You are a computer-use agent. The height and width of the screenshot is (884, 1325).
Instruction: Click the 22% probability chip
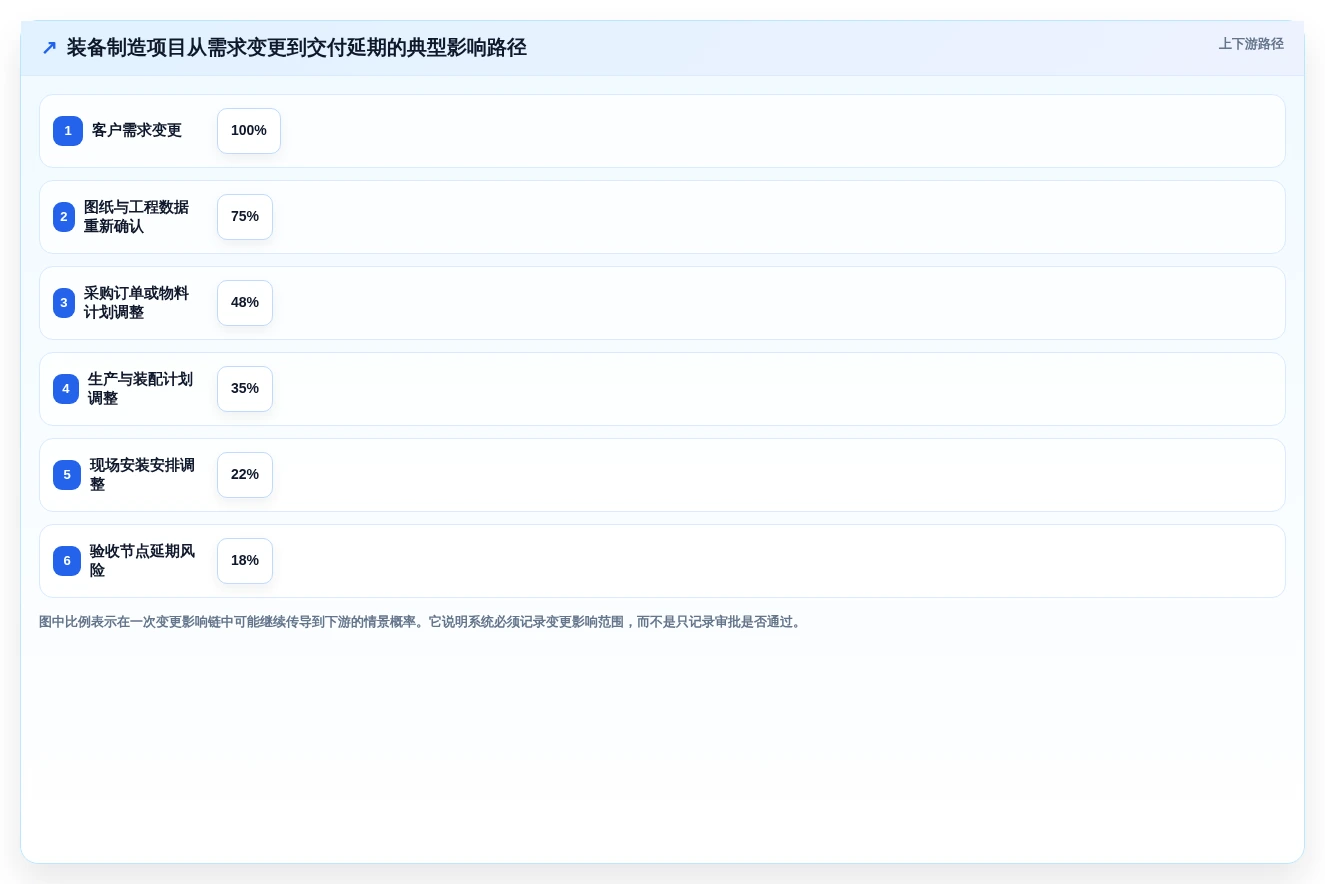point(245,475)
